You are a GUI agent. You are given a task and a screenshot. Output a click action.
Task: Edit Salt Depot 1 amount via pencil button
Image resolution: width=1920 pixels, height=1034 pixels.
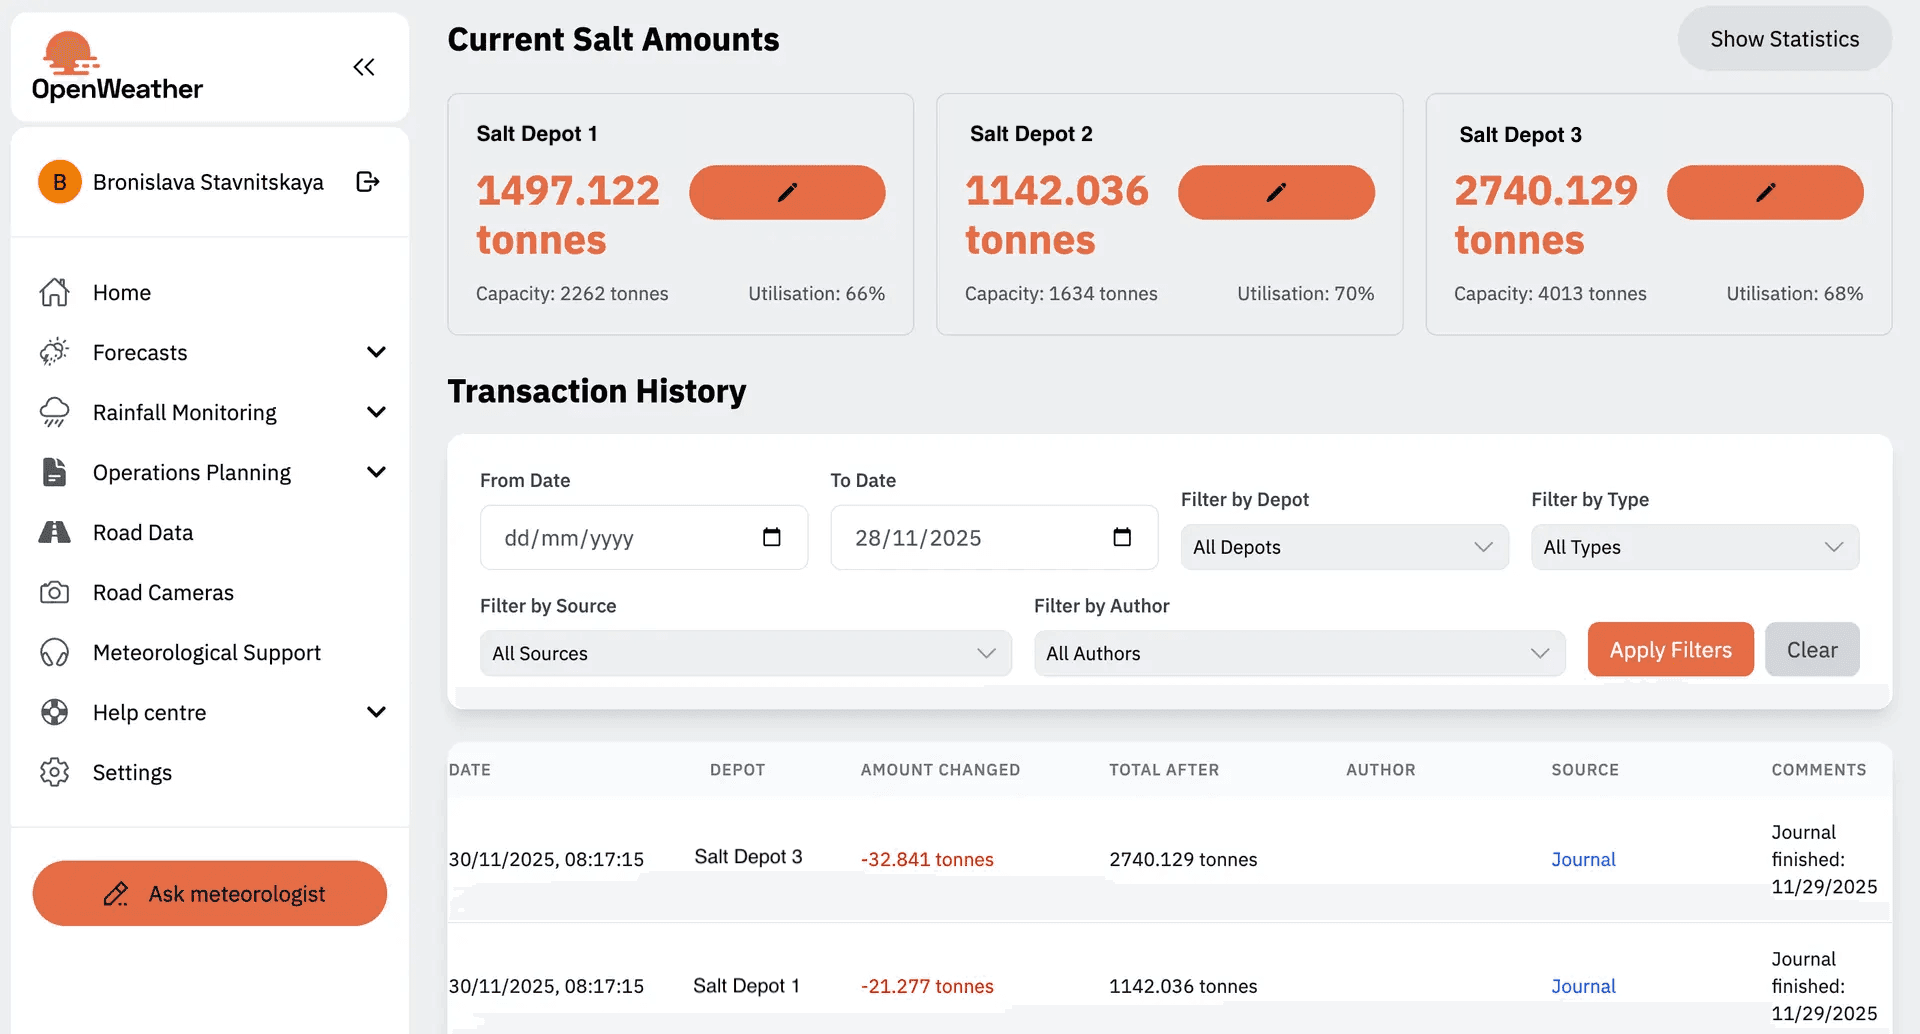(787, 192)
